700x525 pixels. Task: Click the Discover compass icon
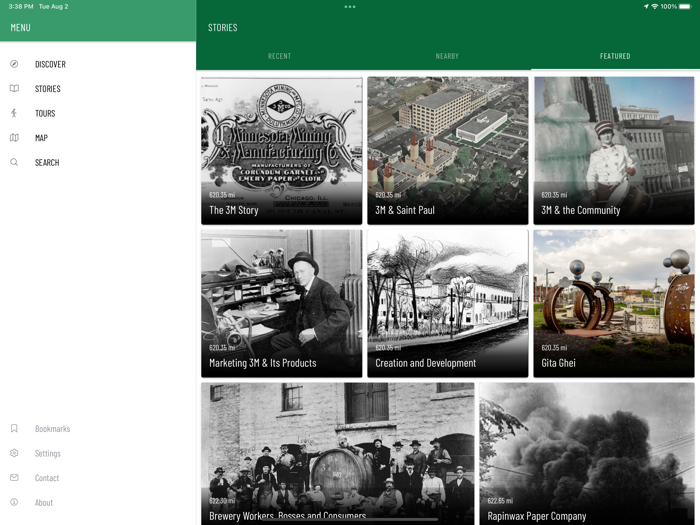click(14, 64)
